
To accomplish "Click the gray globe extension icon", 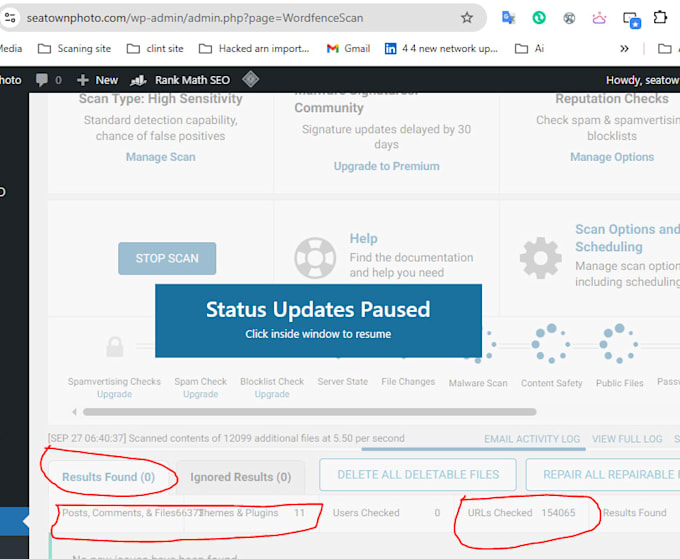I will point(569,18).
